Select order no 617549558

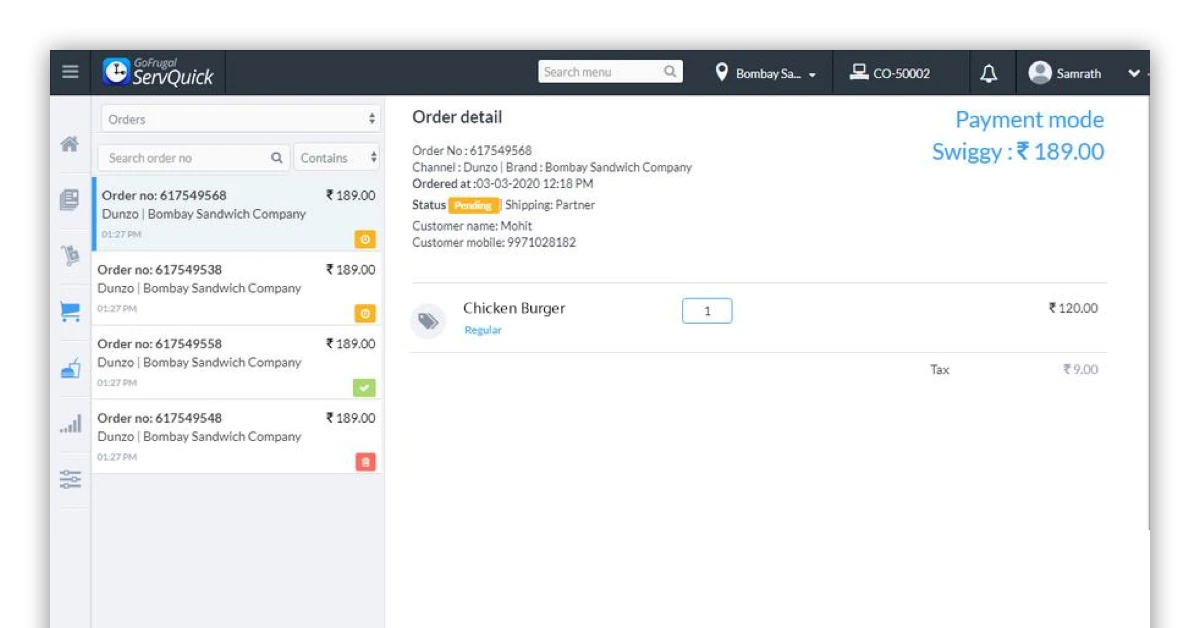(x=239, y=362)
